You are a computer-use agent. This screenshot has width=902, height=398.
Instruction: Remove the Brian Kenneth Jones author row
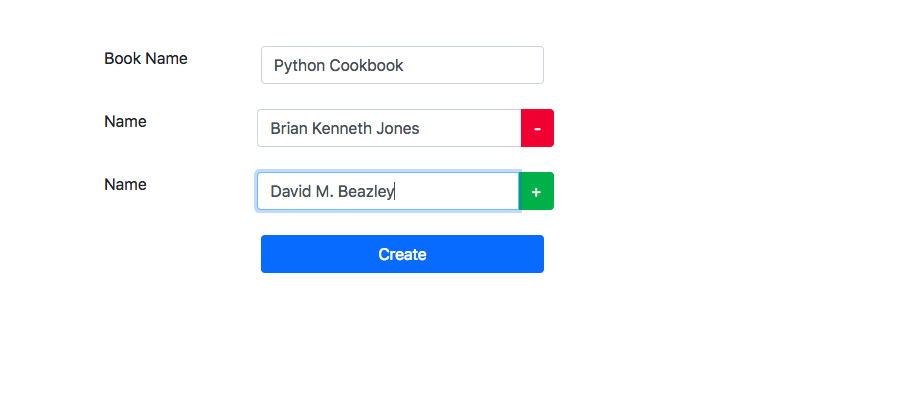[537, 128]
